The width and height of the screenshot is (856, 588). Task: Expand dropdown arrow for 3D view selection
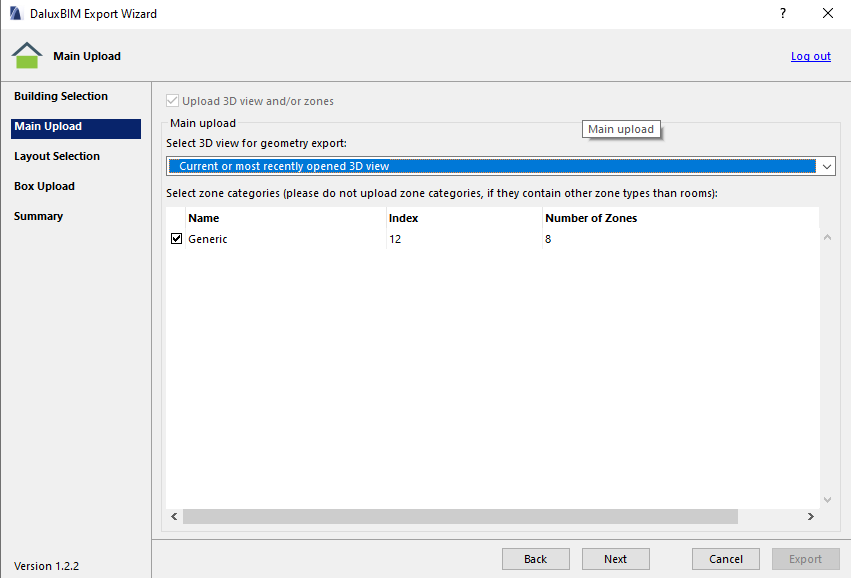coord(826,167)
